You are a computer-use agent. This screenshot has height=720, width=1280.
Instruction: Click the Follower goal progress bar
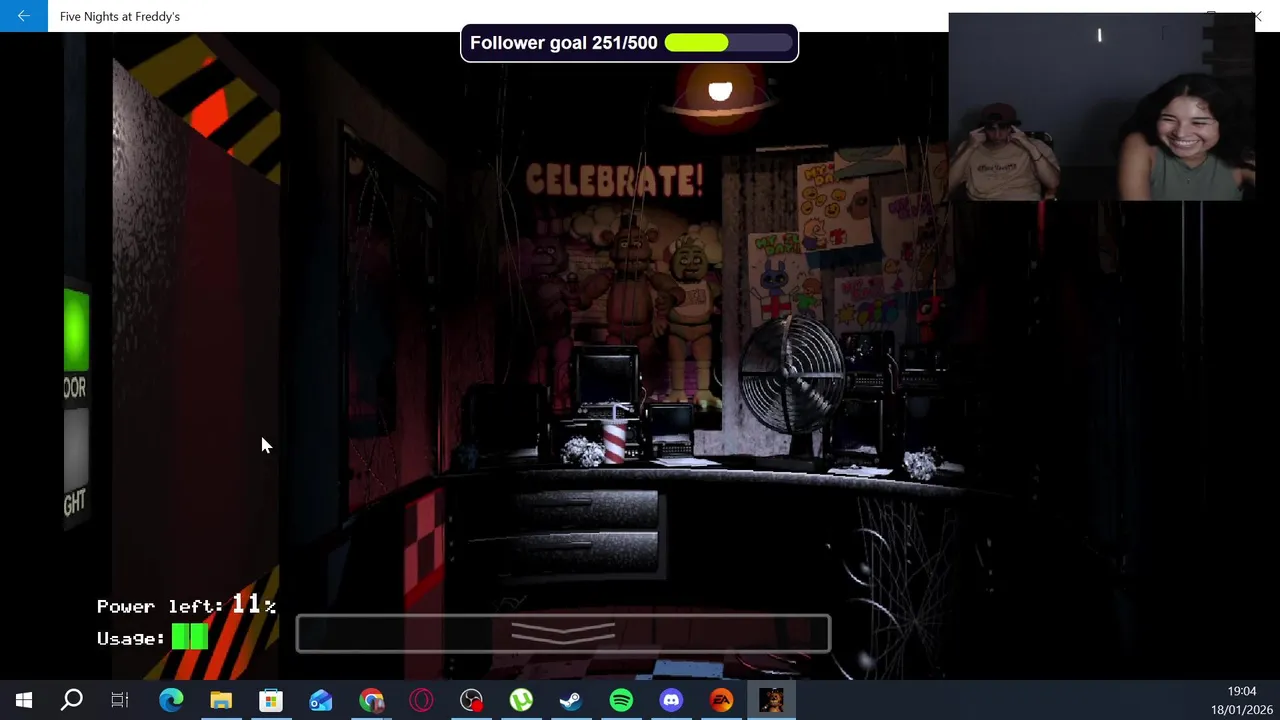coord(727,43)
